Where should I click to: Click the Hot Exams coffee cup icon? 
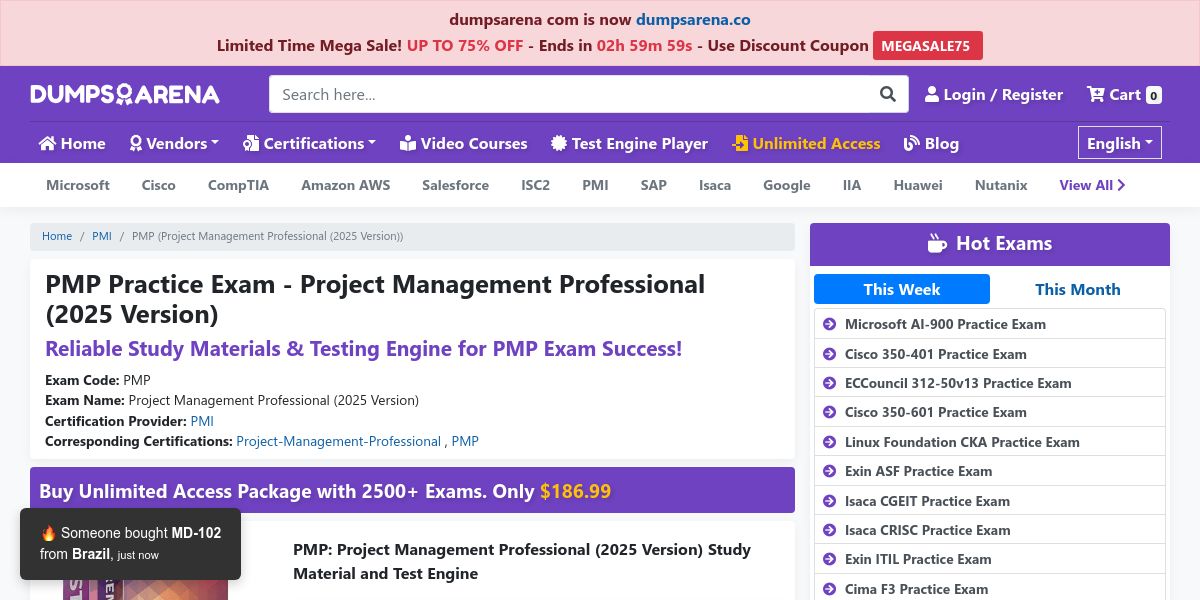click(x=937, y=243)
